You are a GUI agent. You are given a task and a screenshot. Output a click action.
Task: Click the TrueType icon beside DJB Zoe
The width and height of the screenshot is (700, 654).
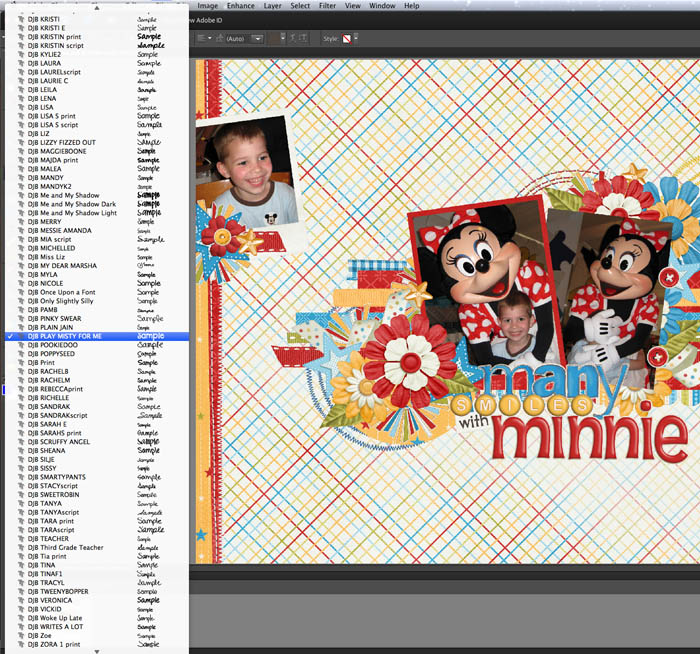click(21, 636)
